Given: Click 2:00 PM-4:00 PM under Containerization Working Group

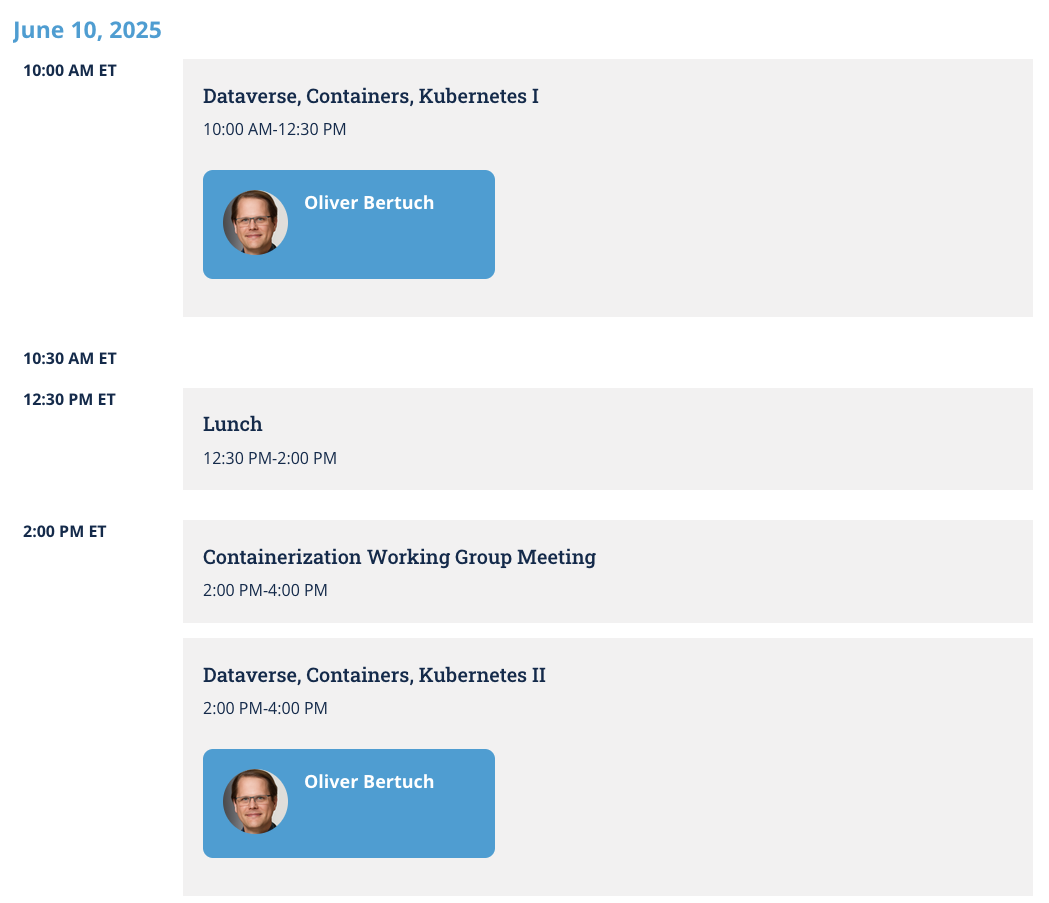Looking at the screenshot, I should click(265, 590).
